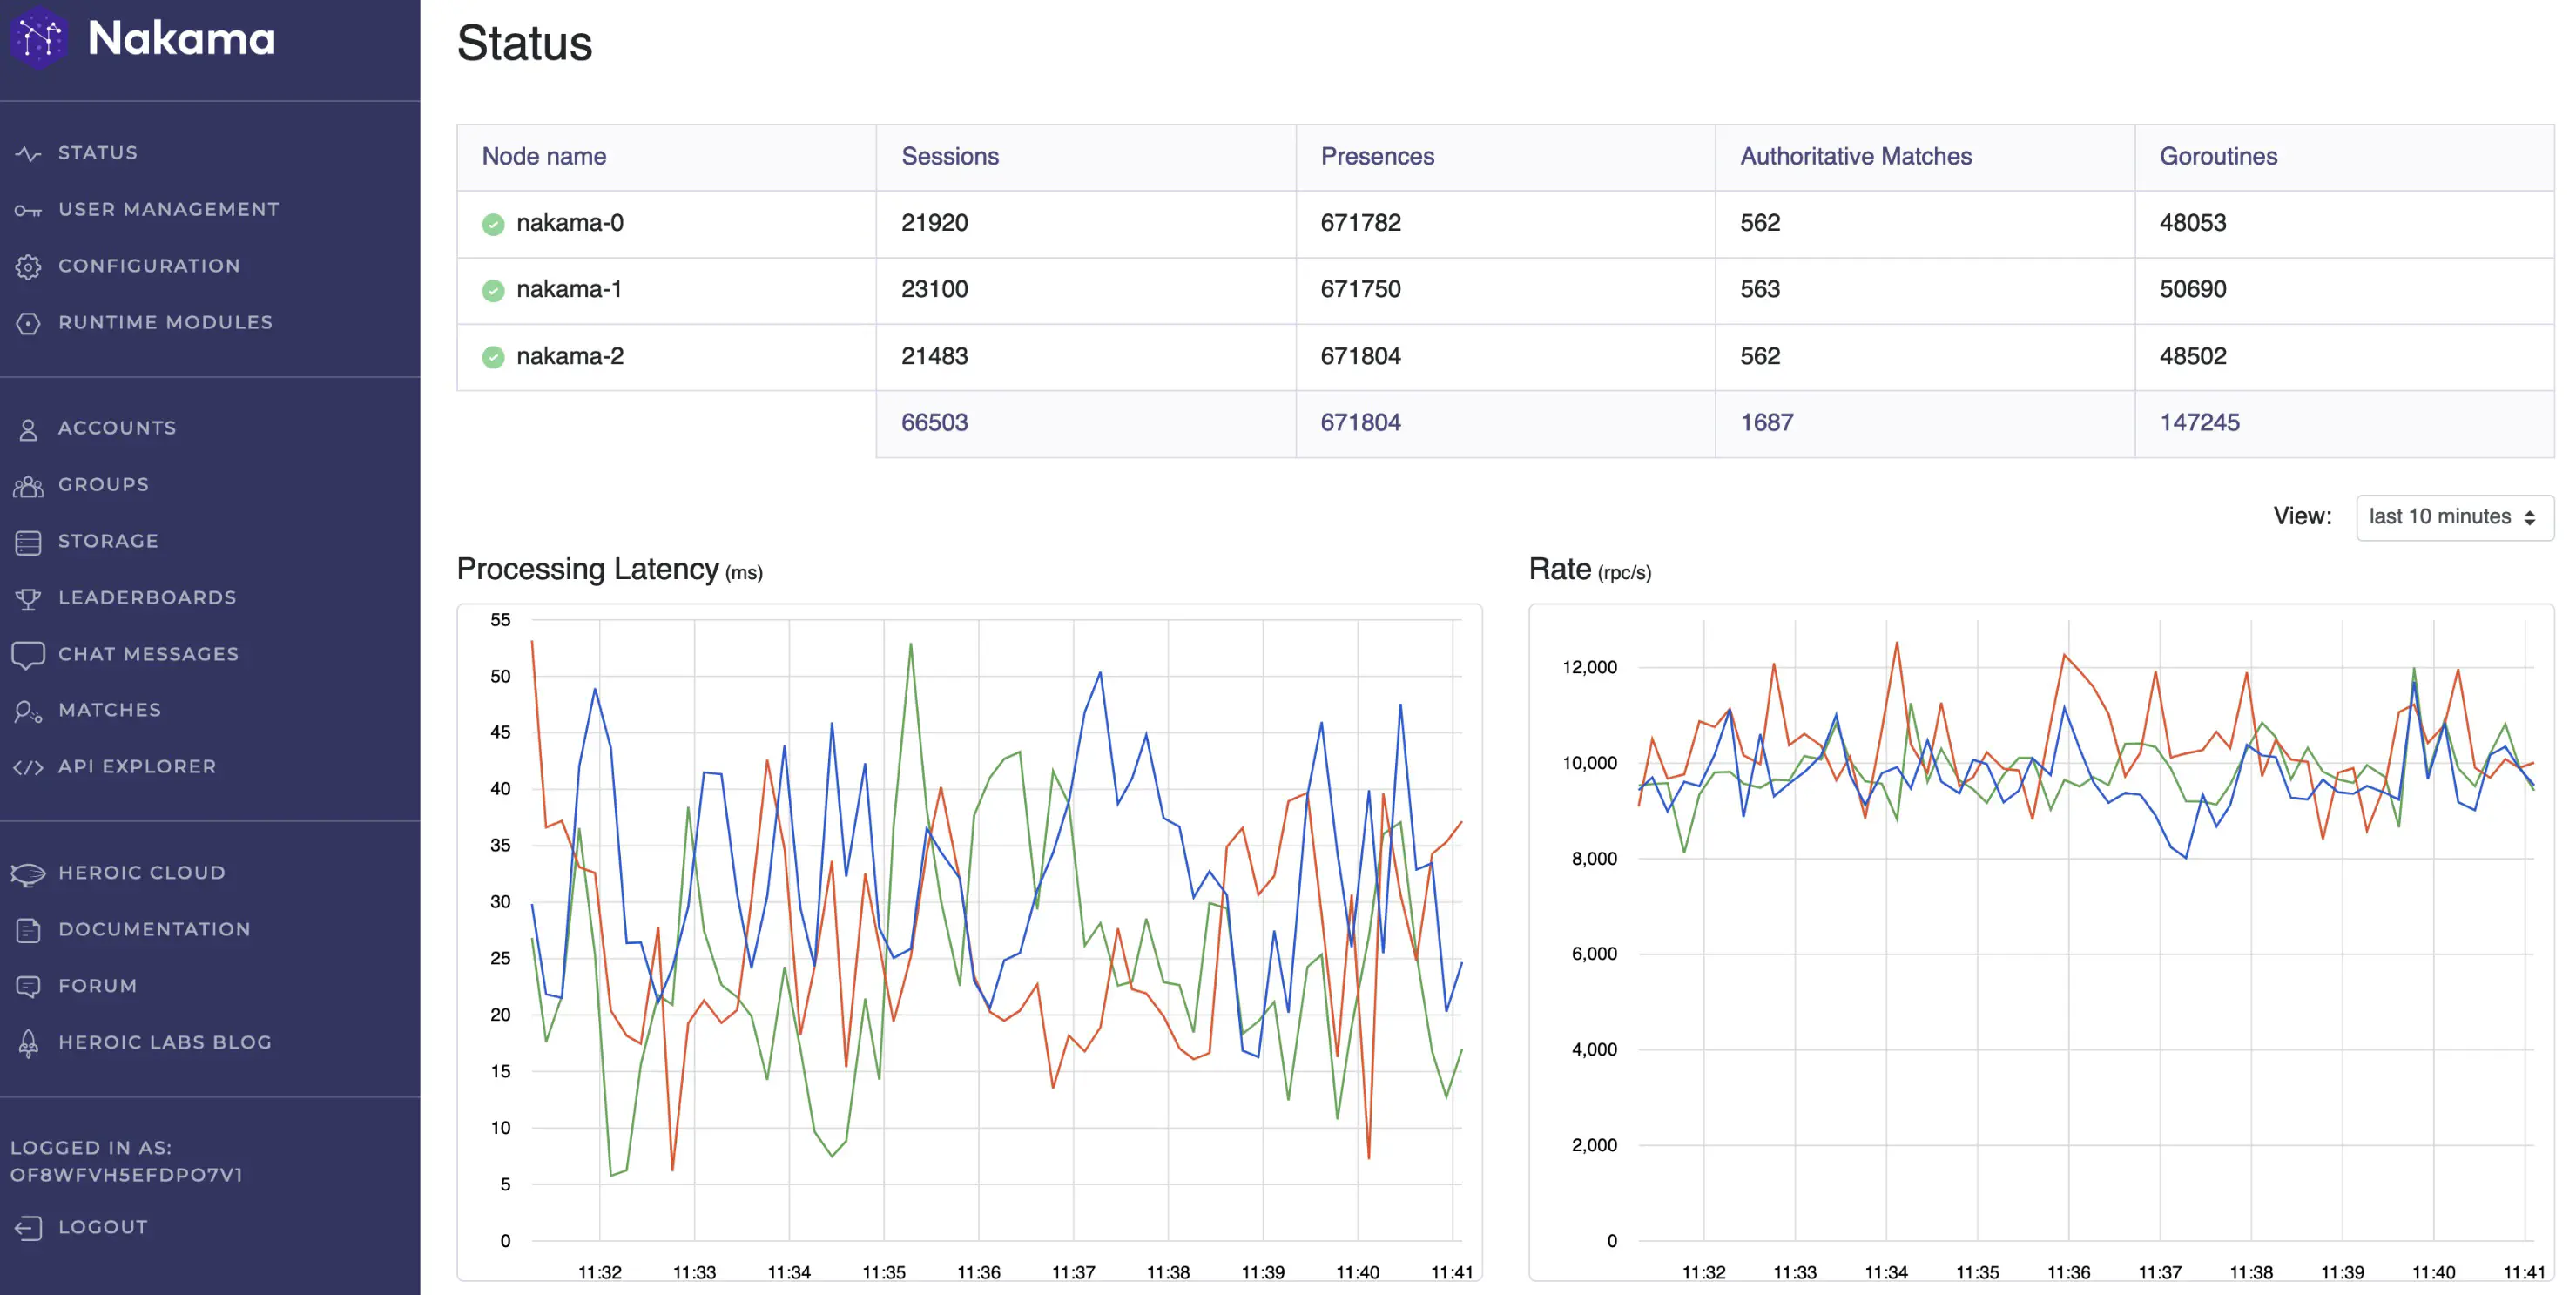2576x1295 pixels.
Task: Click the Presences column header
Action: (x=1377, y=157)
